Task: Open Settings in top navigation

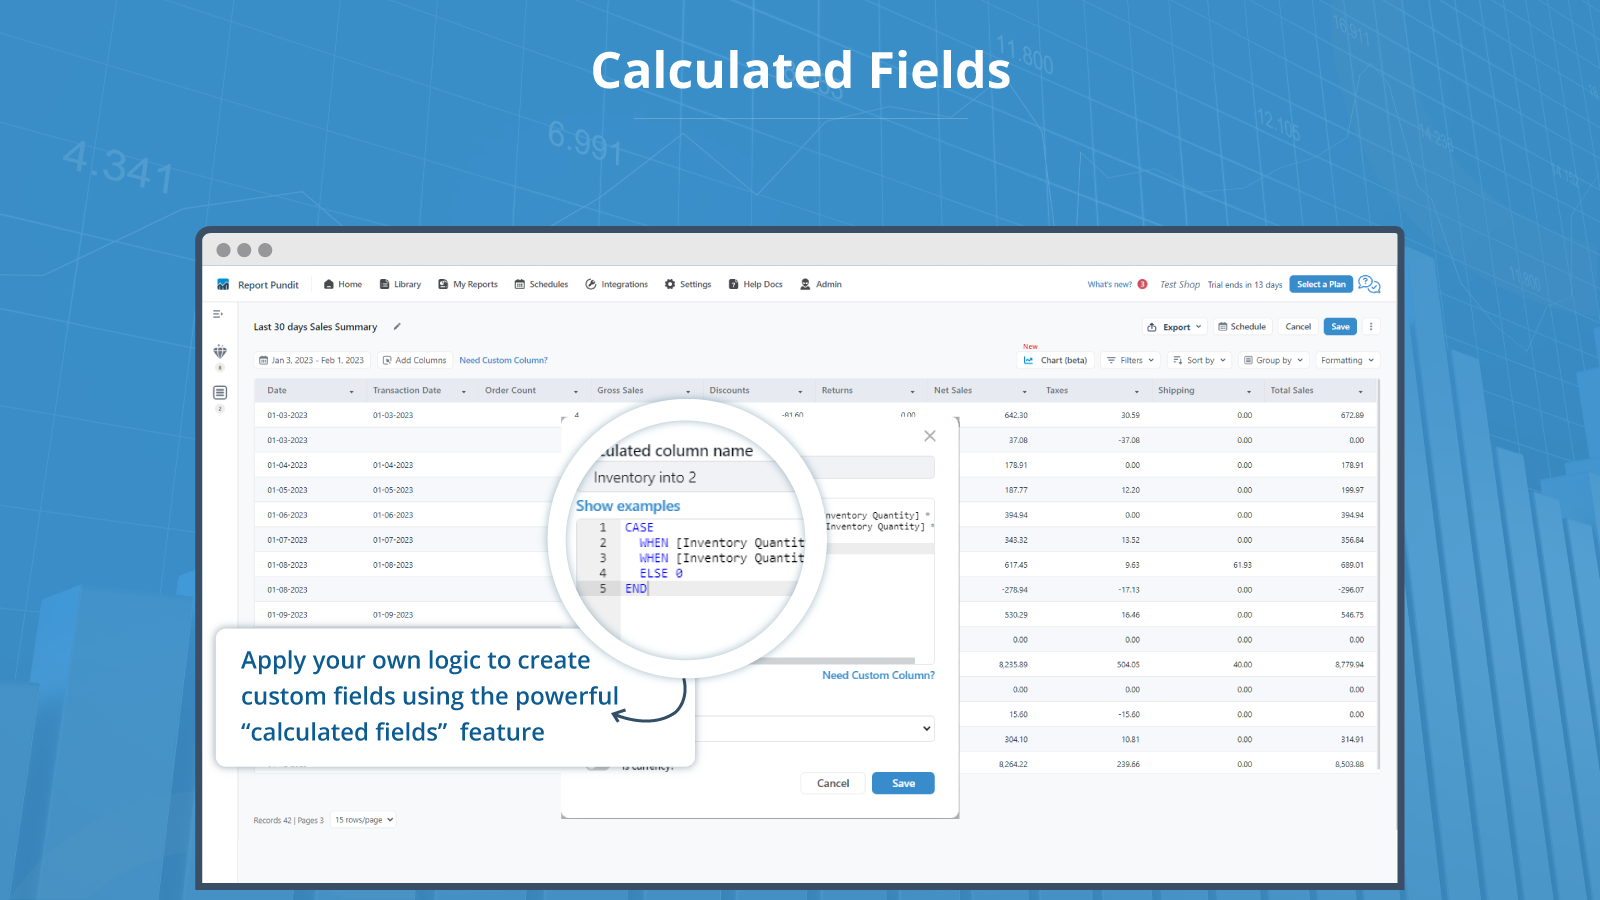Action: (688, 284)
